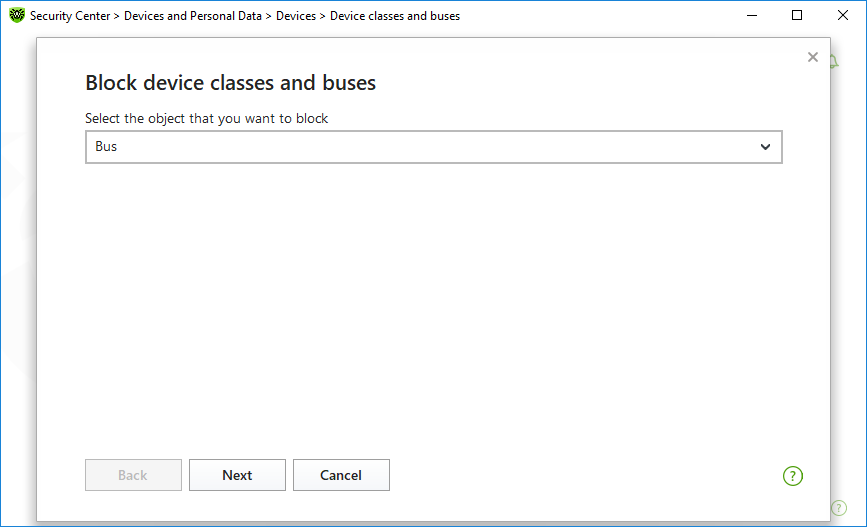This screenshot has width=867, height=527.
Task: Click the Dr.Web spider logo in title bar
Action: pos(16,16)
